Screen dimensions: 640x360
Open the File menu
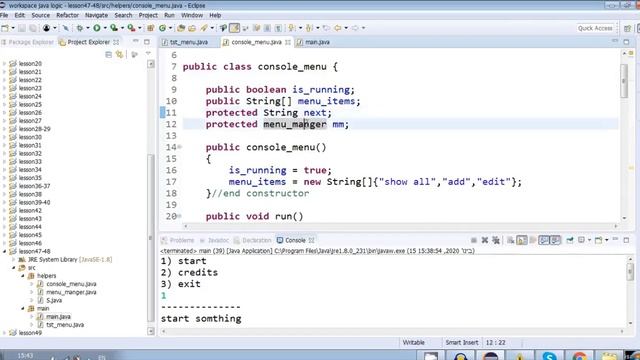point(4,15)
